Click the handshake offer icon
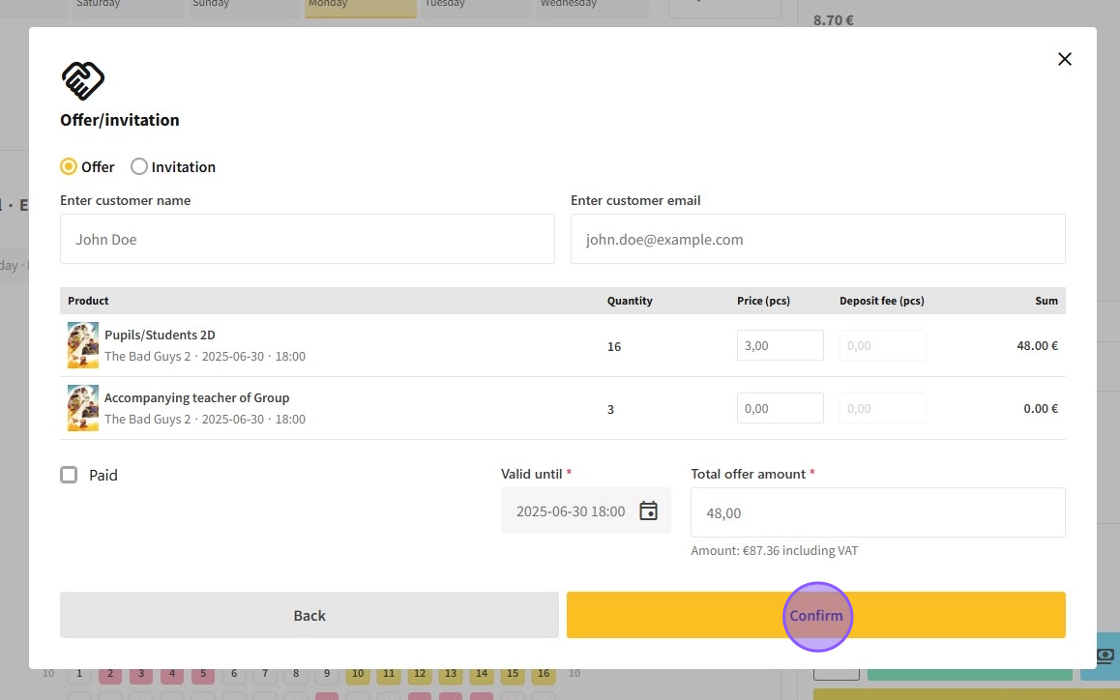Viewport: 1120px width, 700px height. [83, 80]
